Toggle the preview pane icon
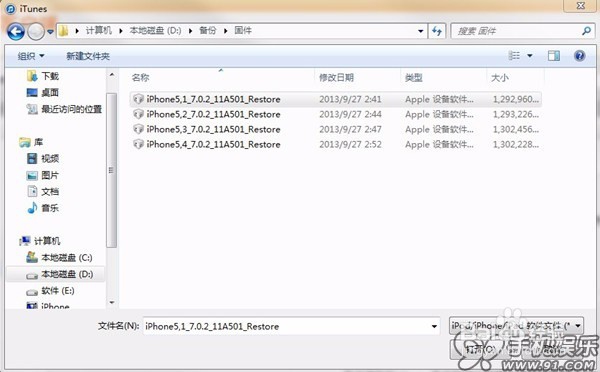Image resolution: width=600 pixels, height=372 pixels. pyautogui.click(x=553, y=56)
